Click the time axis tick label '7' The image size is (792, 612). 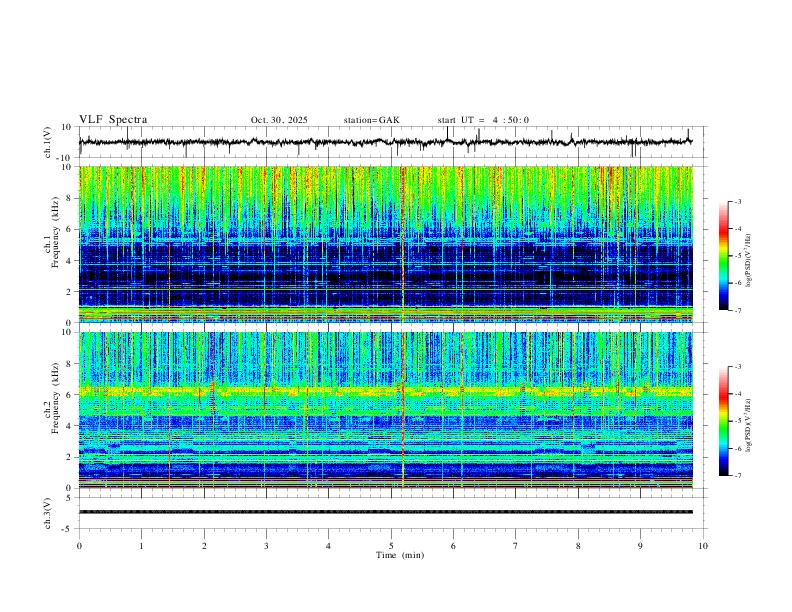[x=516, y=546]
